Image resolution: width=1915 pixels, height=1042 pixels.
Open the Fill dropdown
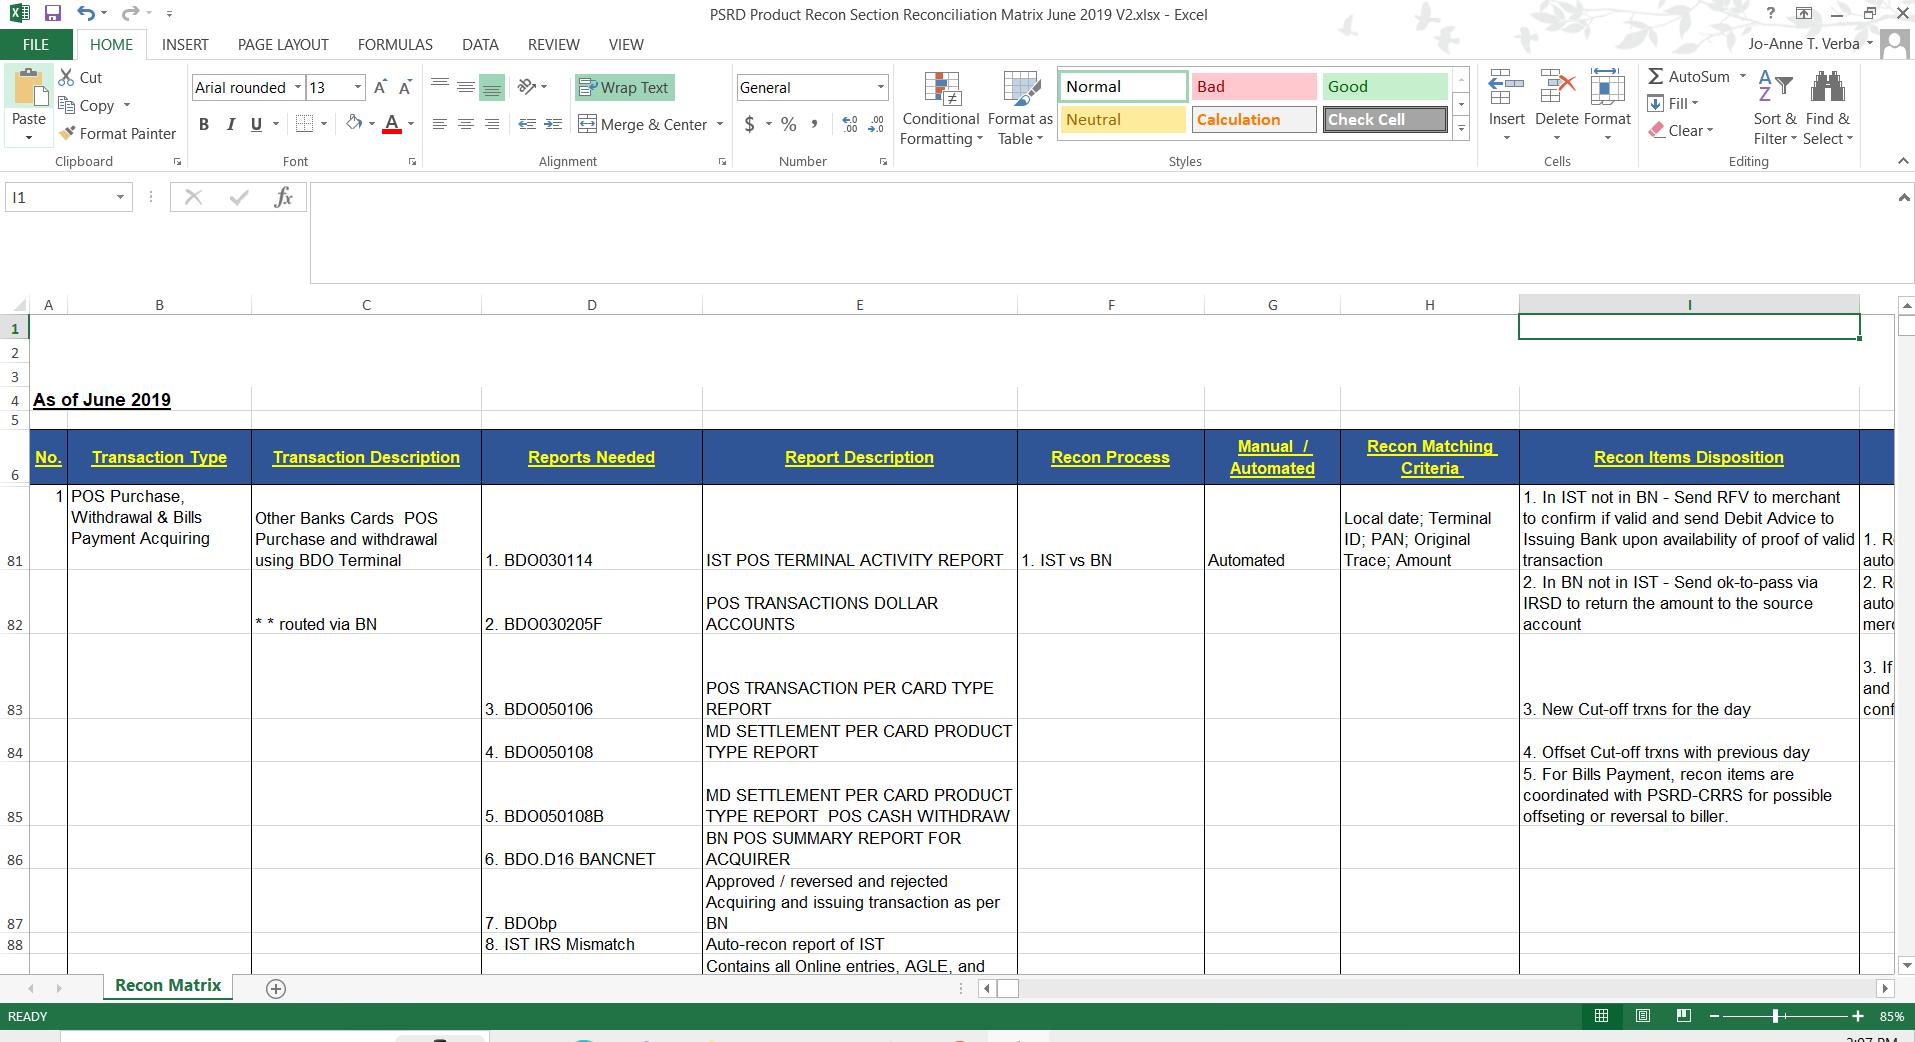[x=1673, y=103]
